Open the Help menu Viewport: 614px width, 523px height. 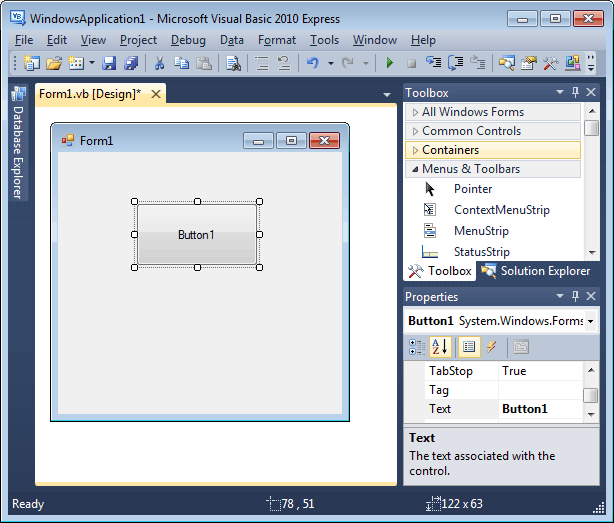coord(423,40)
